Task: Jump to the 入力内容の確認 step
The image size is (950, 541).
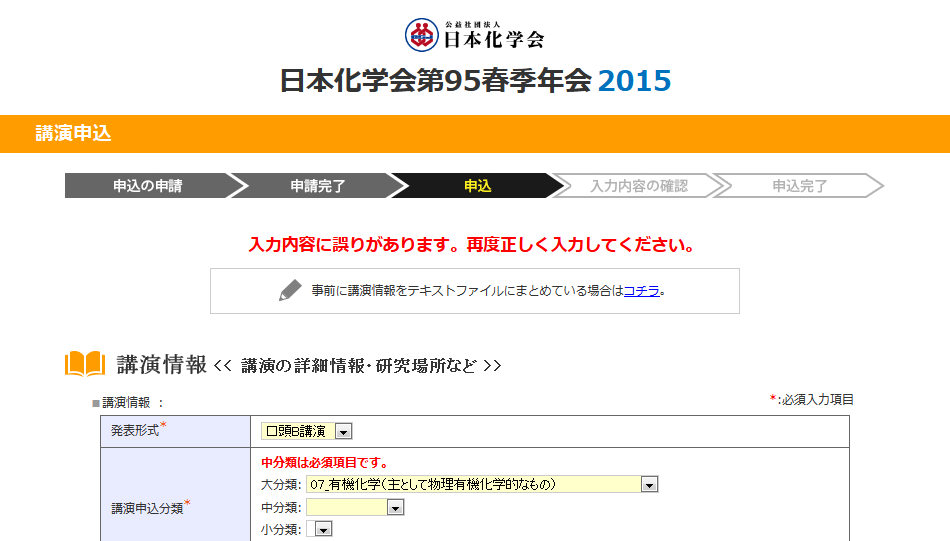Action: (638, 186)
